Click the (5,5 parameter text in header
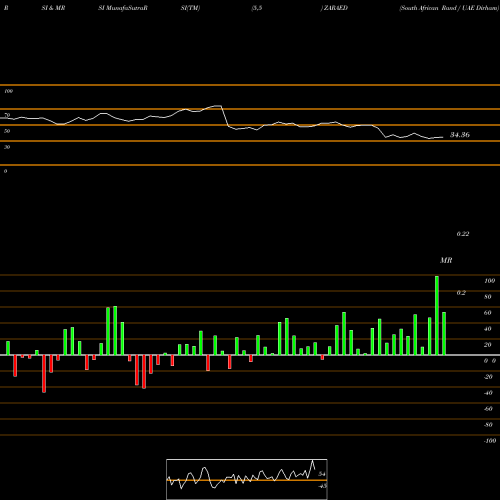 tap(257, 8)
